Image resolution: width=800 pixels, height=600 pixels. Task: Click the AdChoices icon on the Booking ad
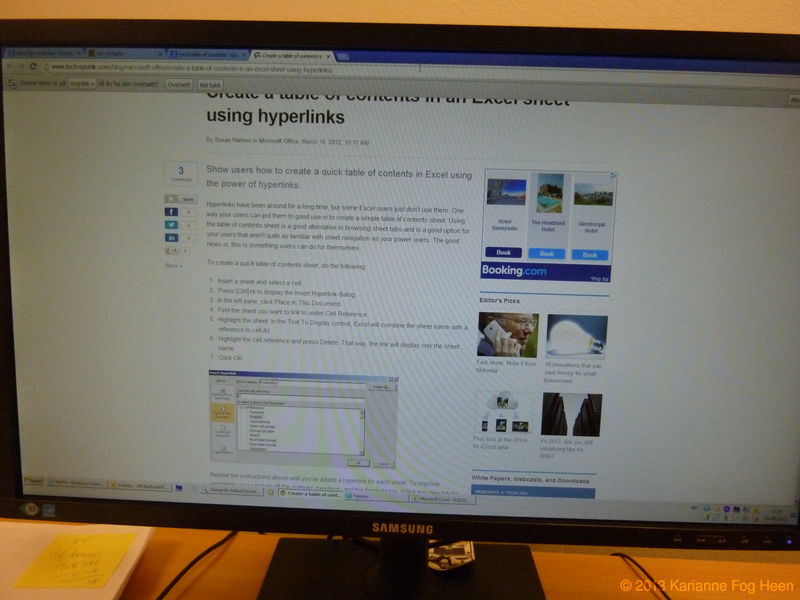pyautogui.click(x=613, y=175)
